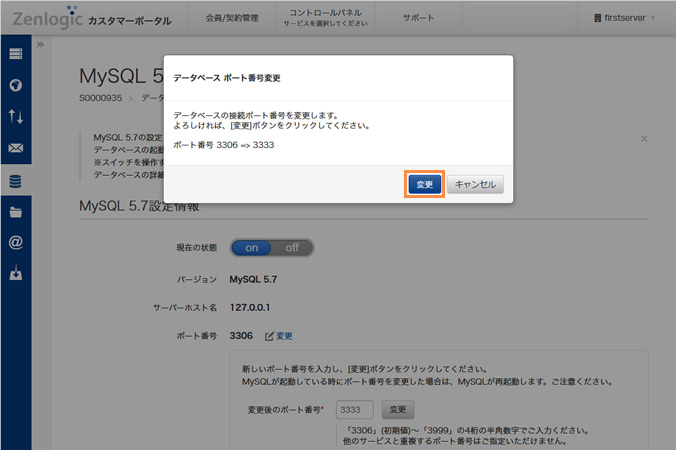Go to Zenlogic カスタマーポータル home logo

click(92, 18)
